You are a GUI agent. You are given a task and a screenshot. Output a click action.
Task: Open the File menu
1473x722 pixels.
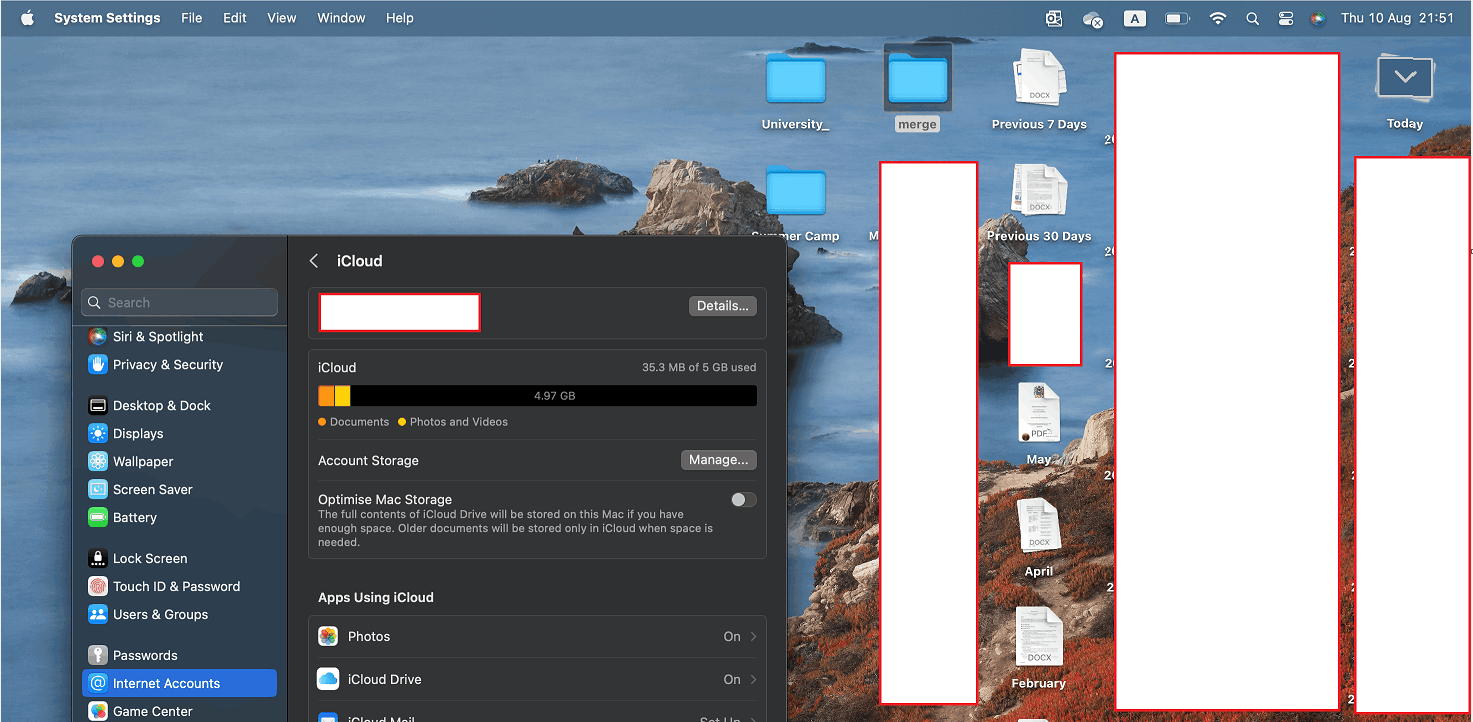[x=191, y=18]
